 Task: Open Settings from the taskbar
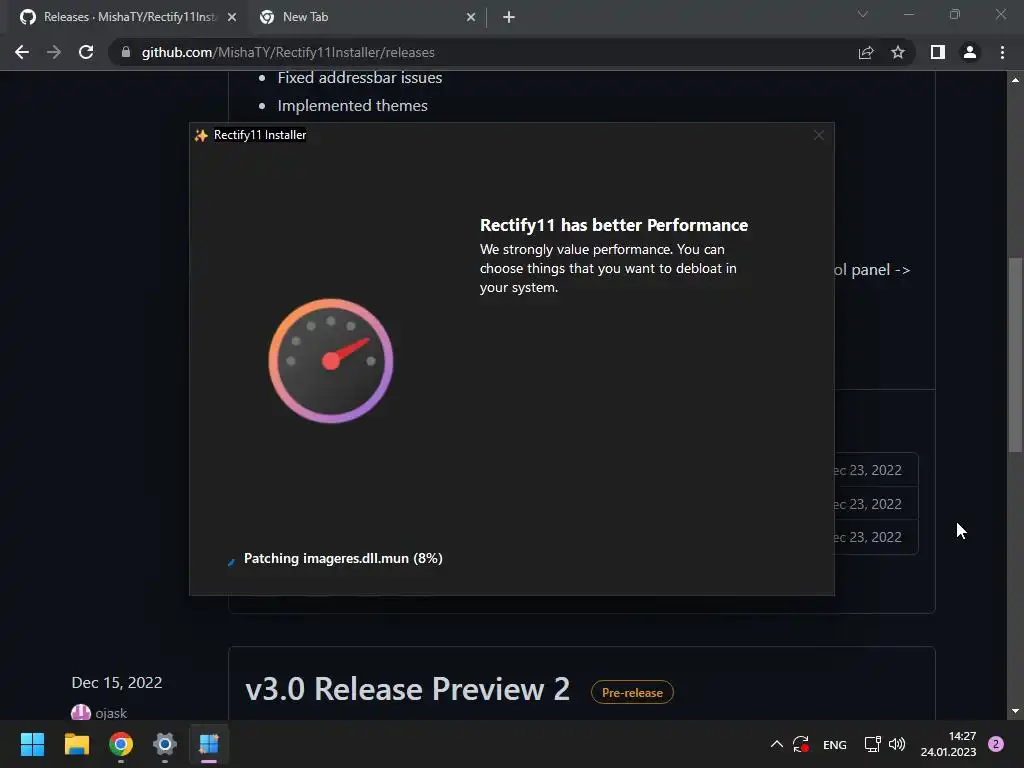point(165,744)
